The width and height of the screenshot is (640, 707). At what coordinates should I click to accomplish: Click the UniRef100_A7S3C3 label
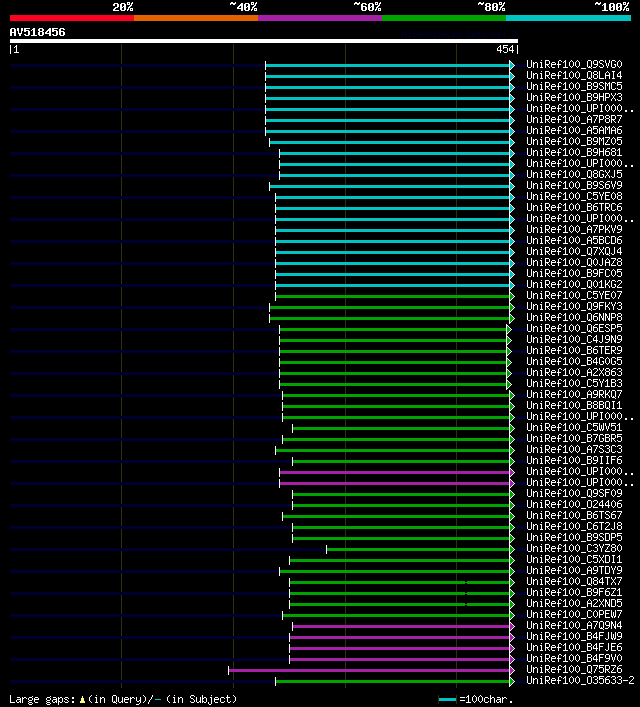[574, 450]
